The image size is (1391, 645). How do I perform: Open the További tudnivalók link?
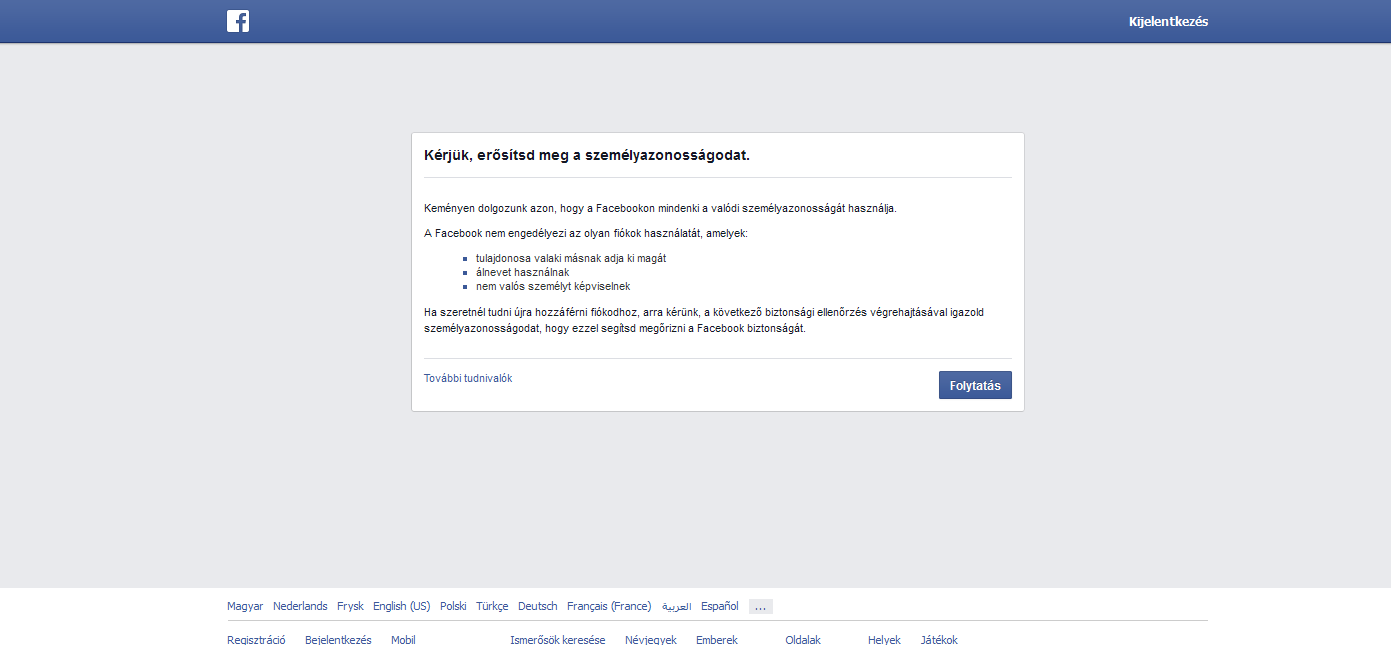468,378
